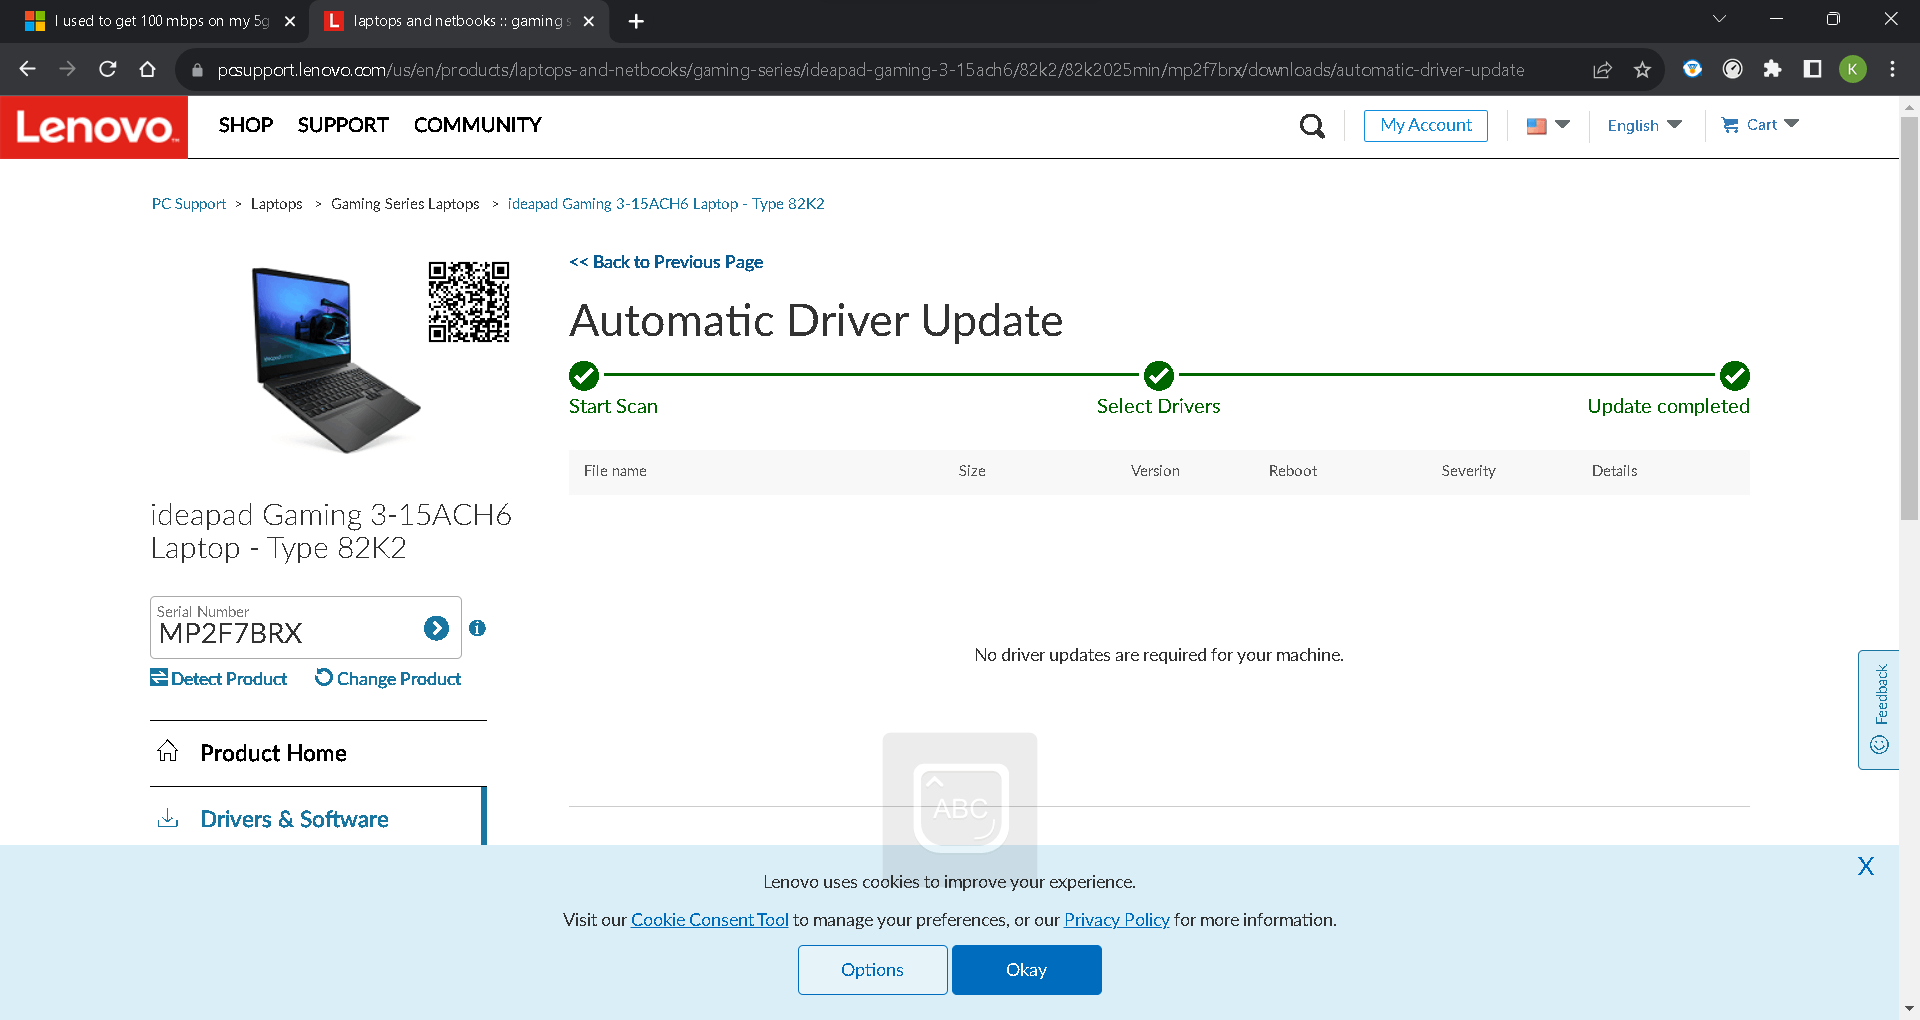Click the My Account button

click(1426, 125)
